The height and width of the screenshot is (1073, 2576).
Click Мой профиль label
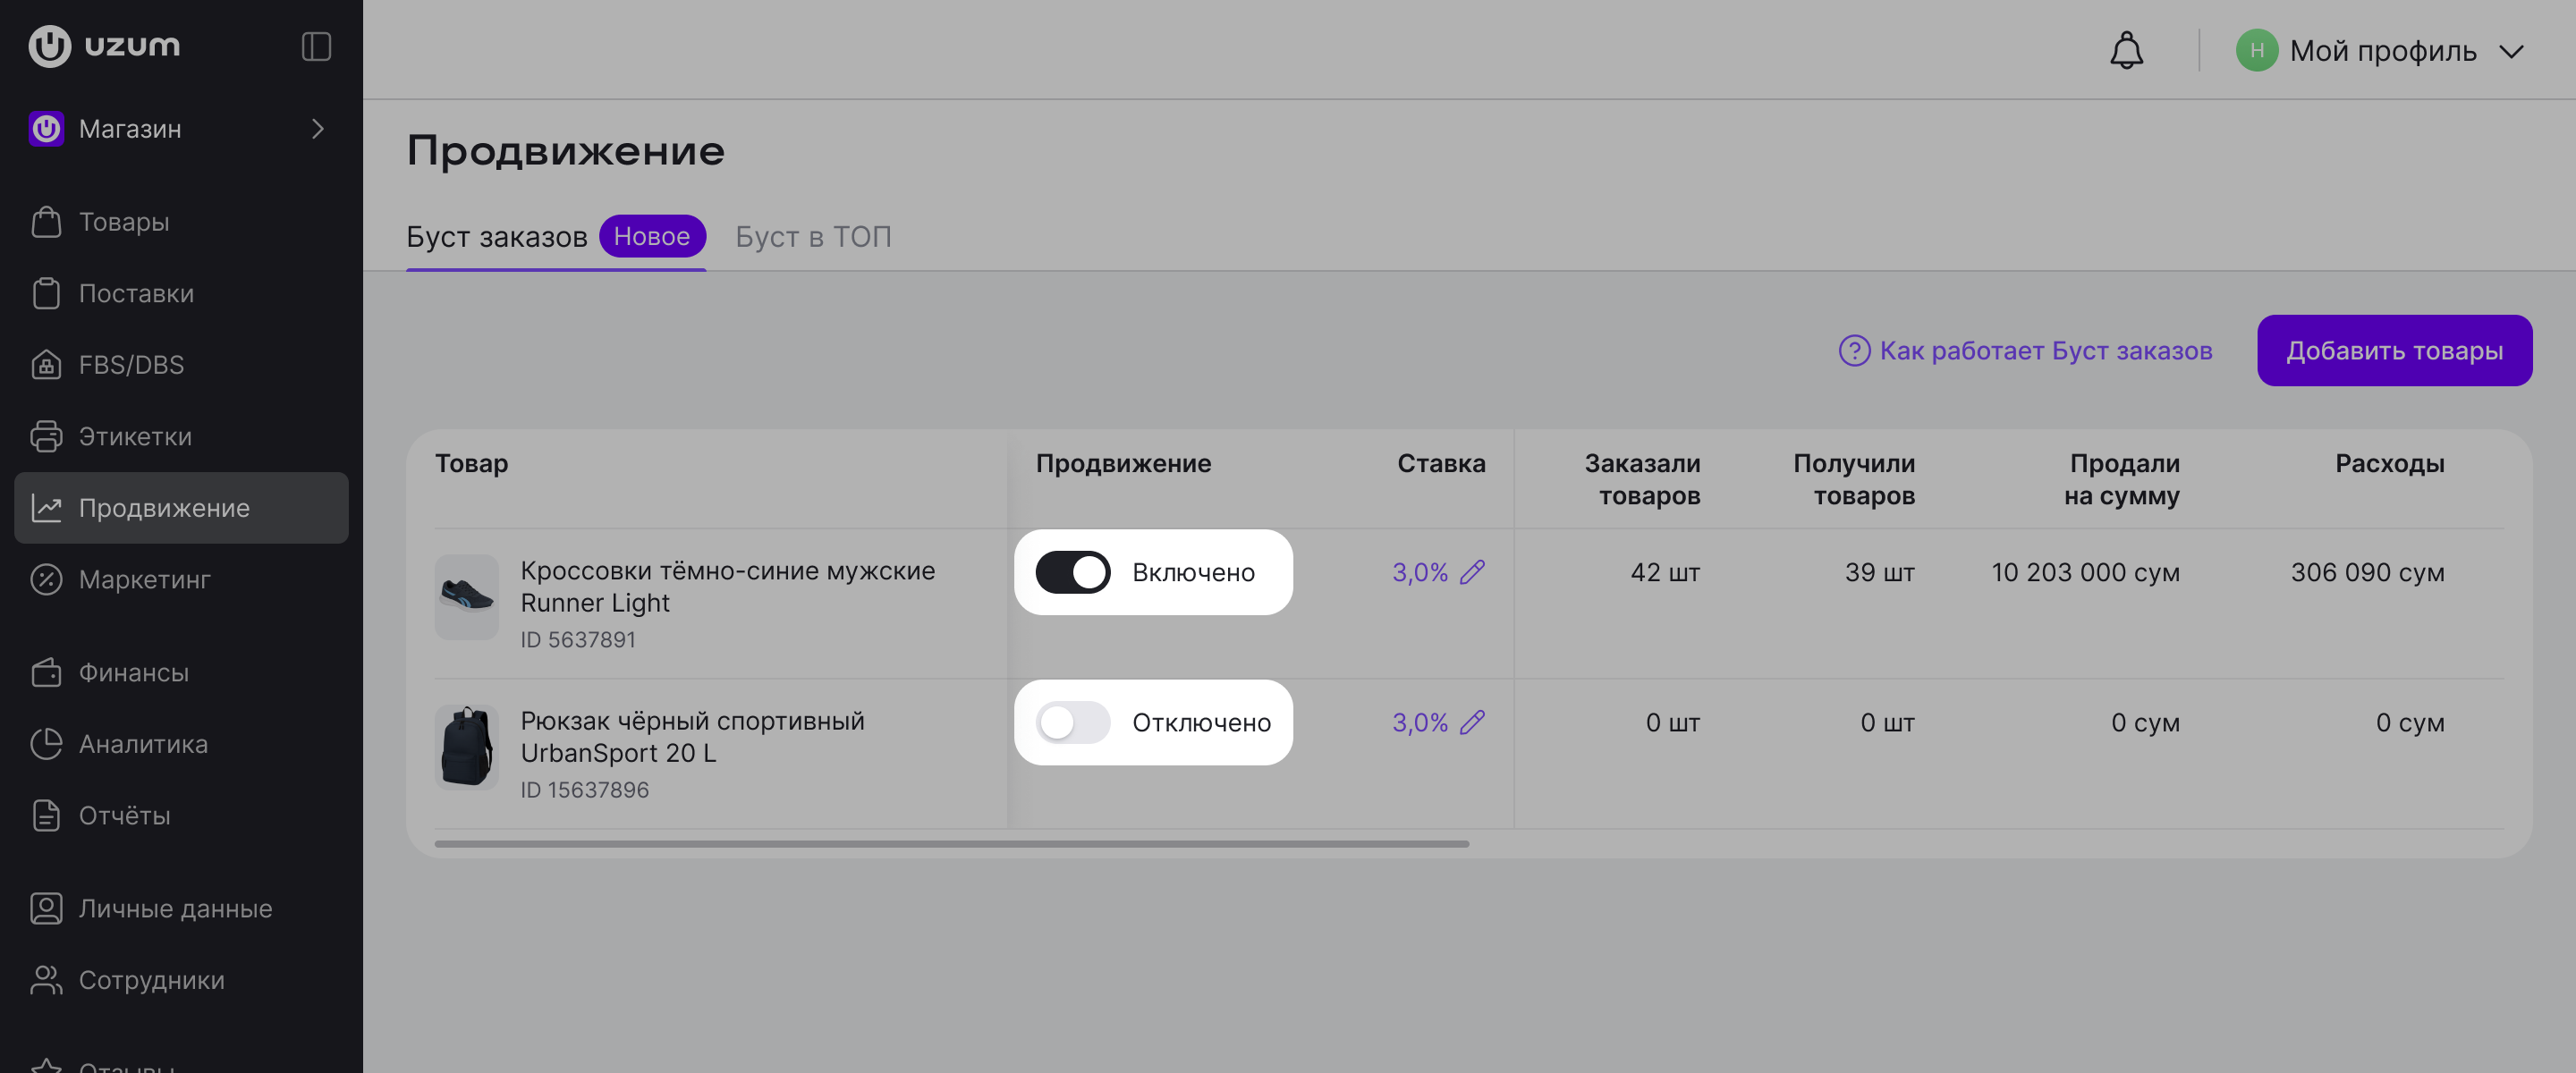click(2382, 51)
